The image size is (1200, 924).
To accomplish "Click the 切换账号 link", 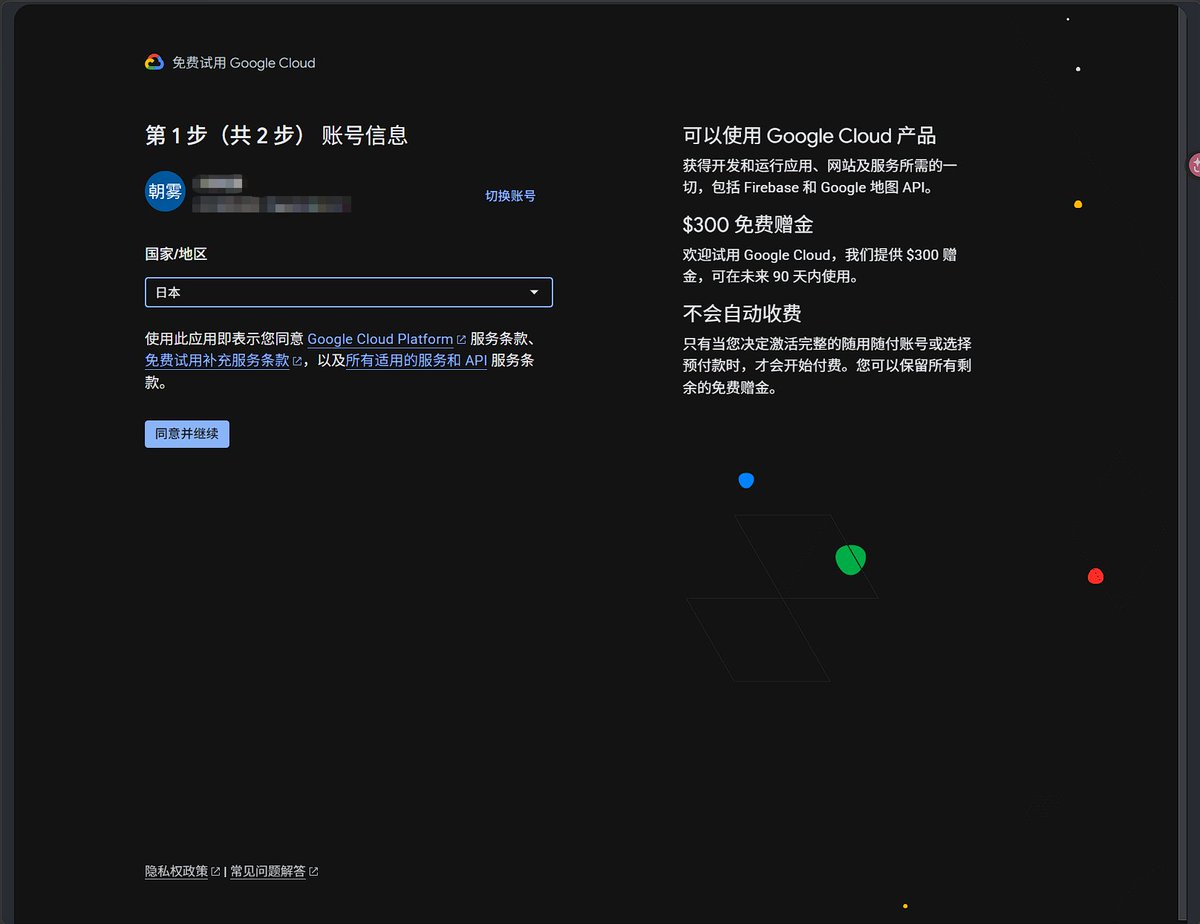I will tap(510, 196).
